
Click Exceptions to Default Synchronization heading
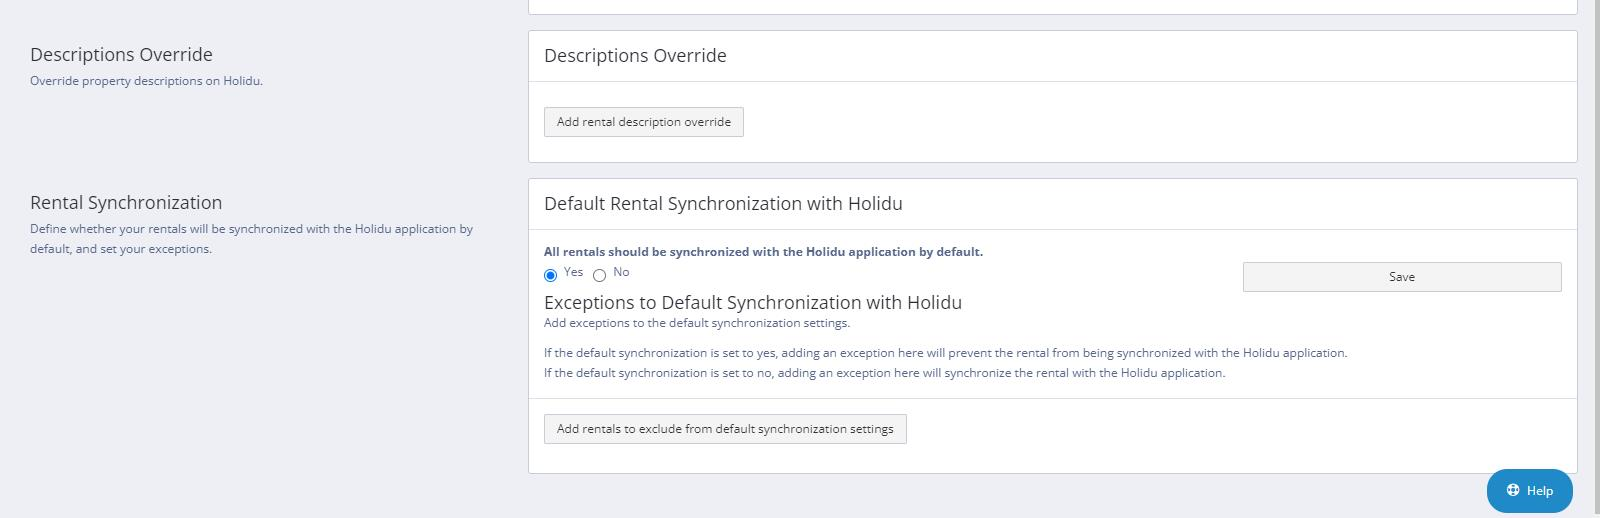coord(752,303)
